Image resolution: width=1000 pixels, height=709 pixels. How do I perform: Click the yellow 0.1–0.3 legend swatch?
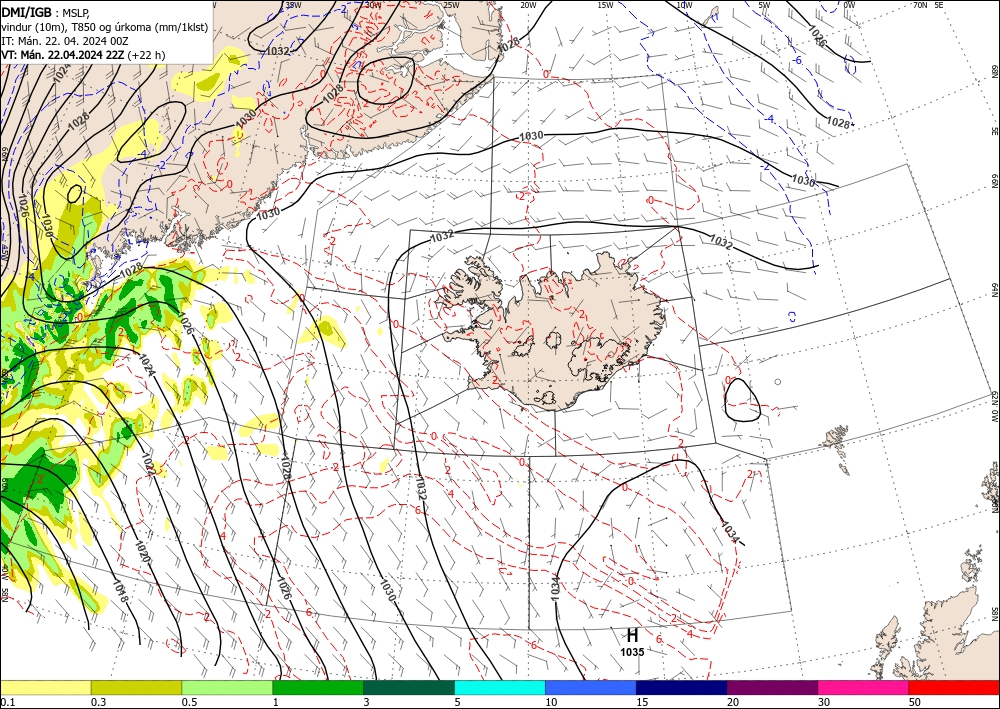click(x=45, y=687)
